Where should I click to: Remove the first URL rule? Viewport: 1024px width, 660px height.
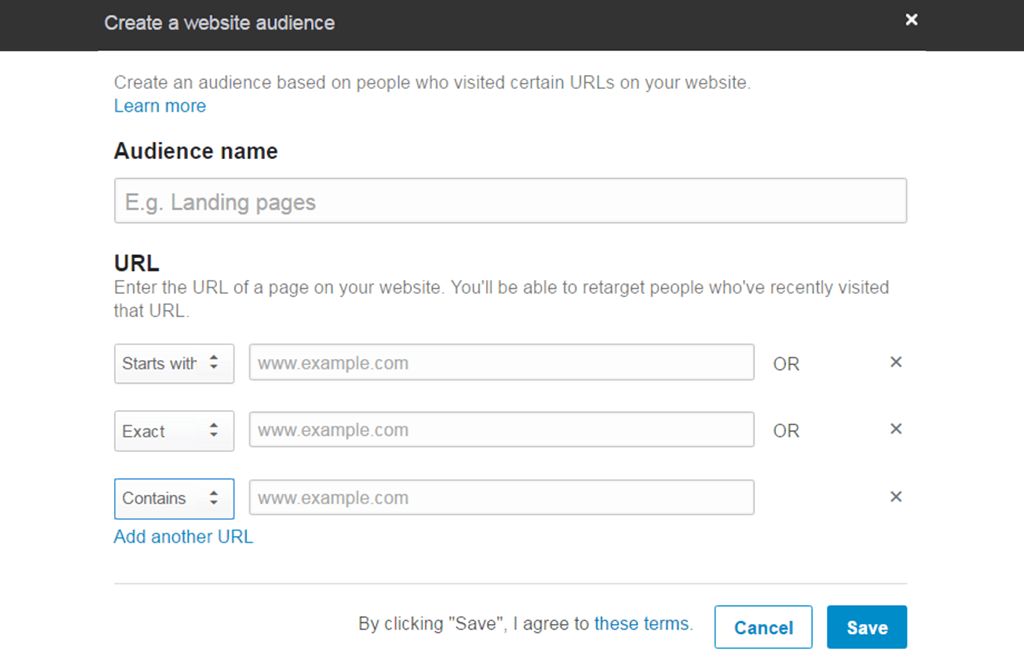(896, 362)
